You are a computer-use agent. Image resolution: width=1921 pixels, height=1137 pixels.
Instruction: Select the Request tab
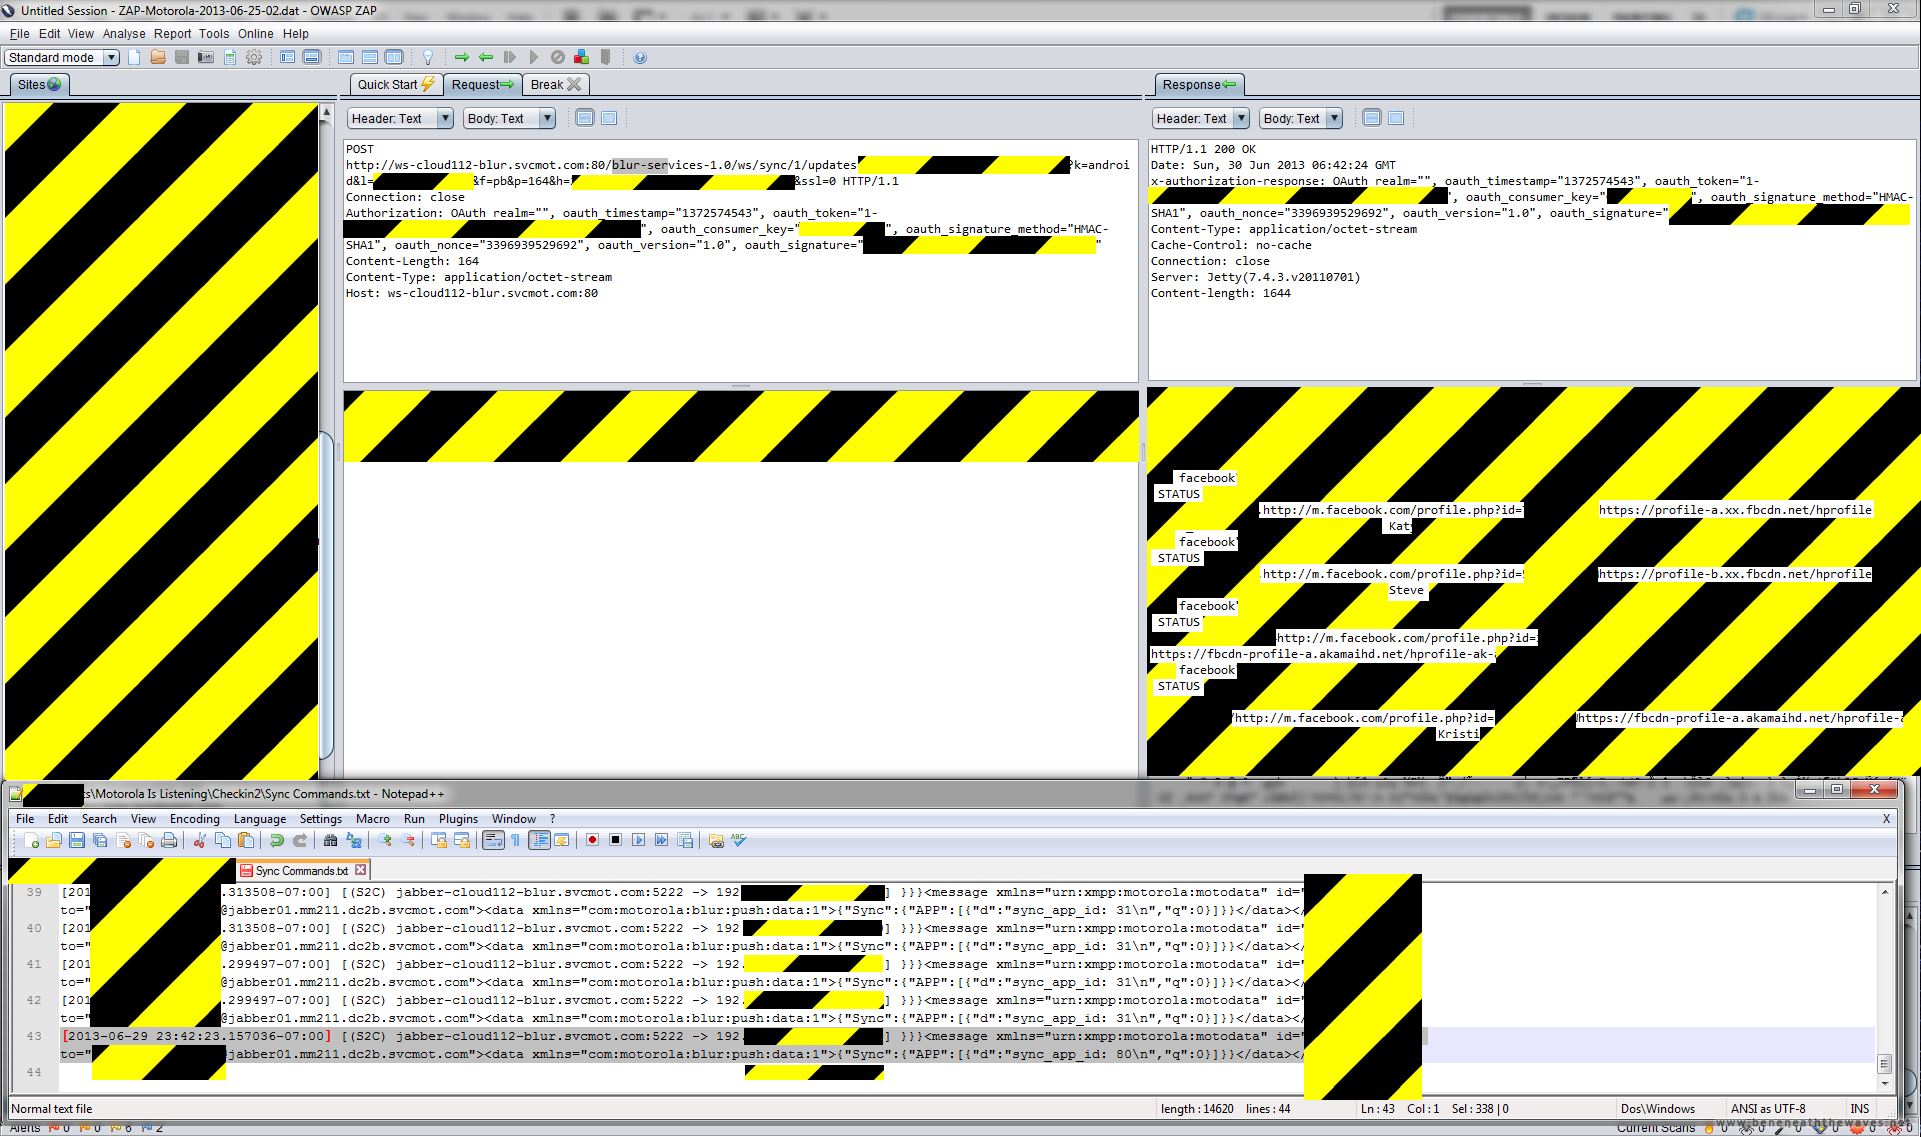tap(482, 85)
